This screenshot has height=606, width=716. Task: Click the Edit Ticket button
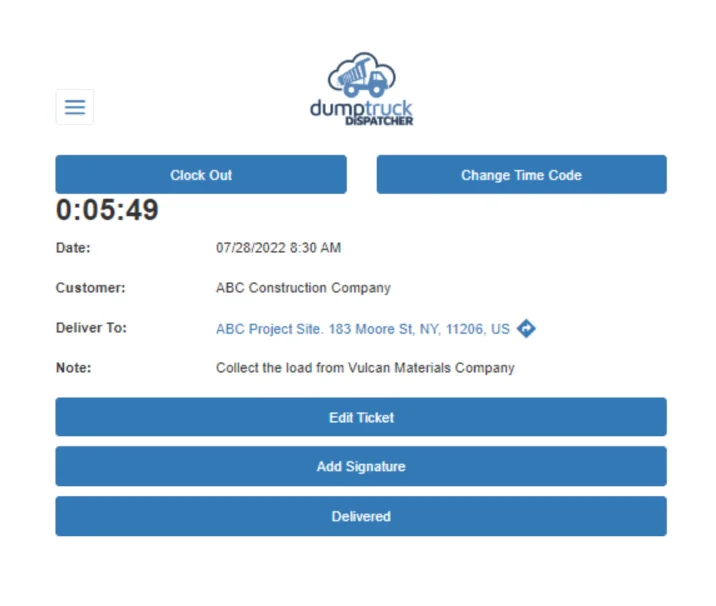tap(361, 417)
